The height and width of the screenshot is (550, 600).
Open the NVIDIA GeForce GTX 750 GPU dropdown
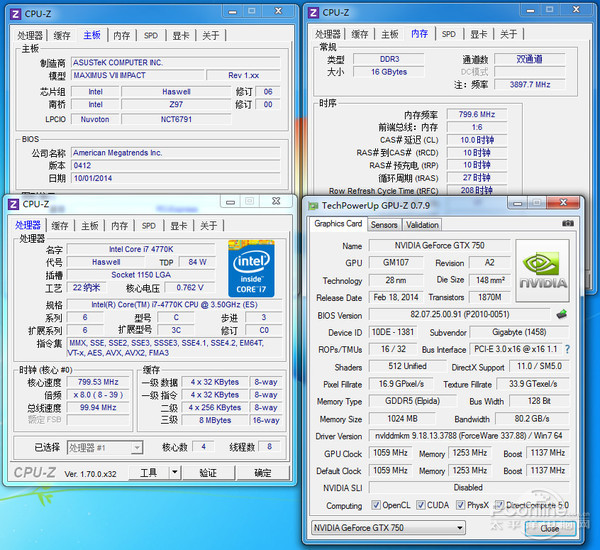point(460,528)
